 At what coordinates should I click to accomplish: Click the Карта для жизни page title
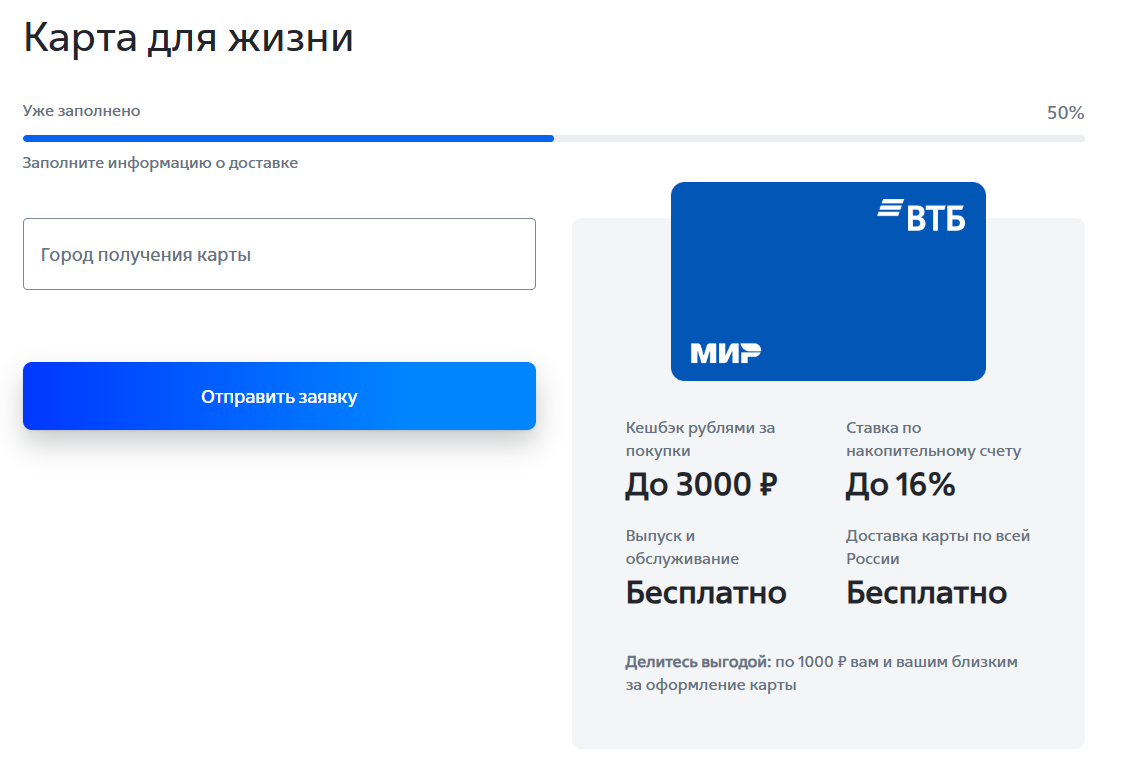click(x=187, y=37)
